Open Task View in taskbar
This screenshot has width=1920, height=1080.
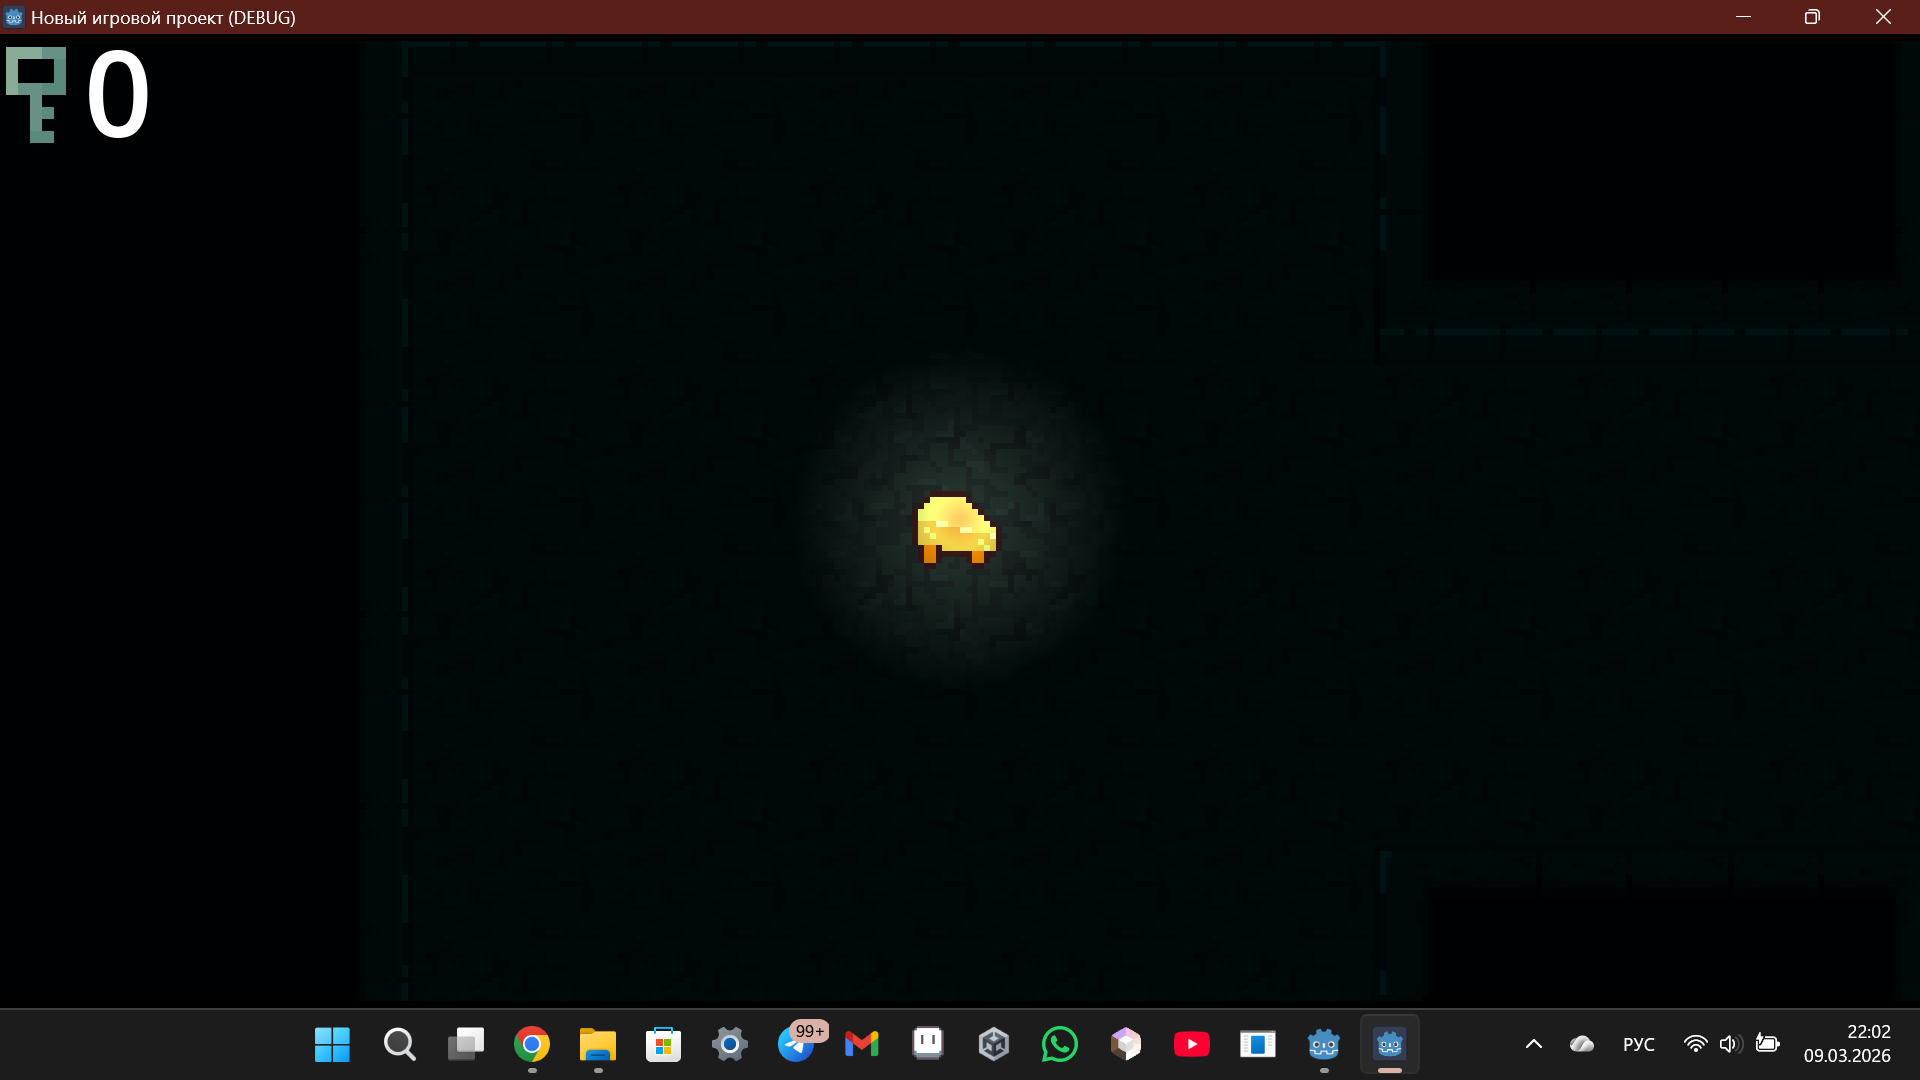[465, 1044]
